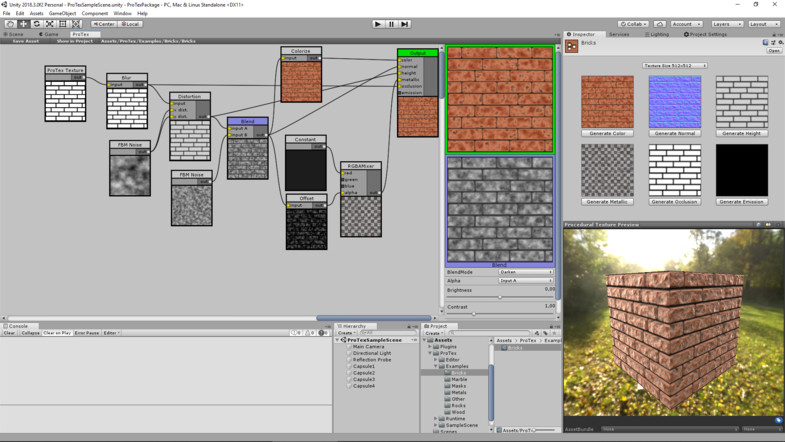785x442 pixels.
Task: Open the GameObject menu
Action: click(63, 14)
